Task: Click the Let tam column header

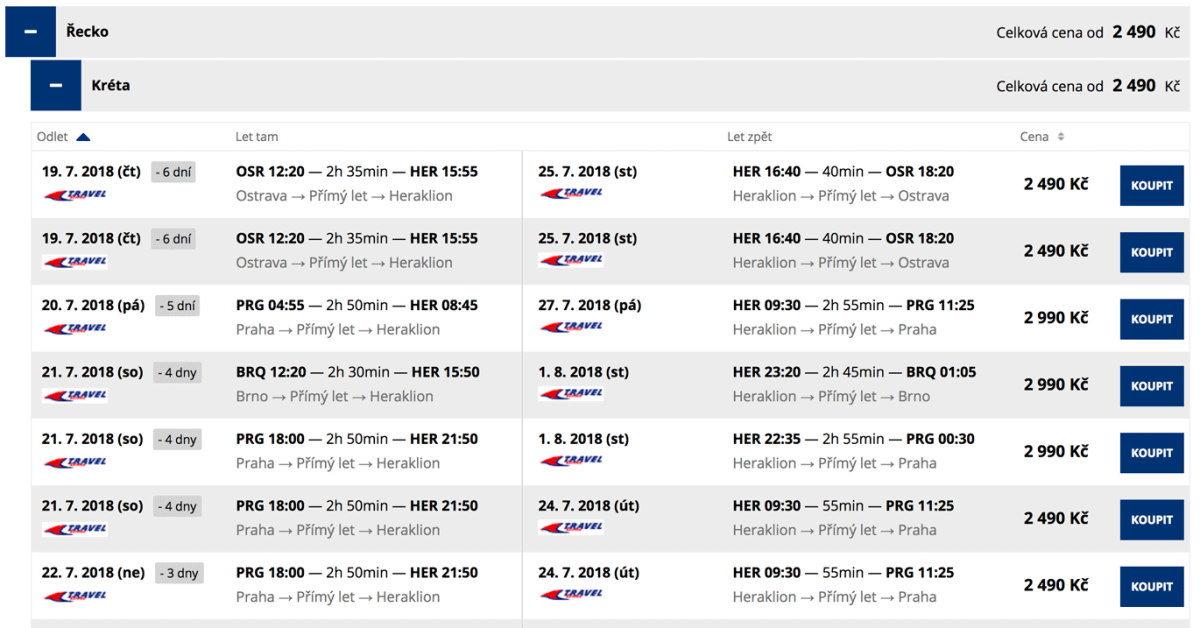Action: [x=257, y=137]
